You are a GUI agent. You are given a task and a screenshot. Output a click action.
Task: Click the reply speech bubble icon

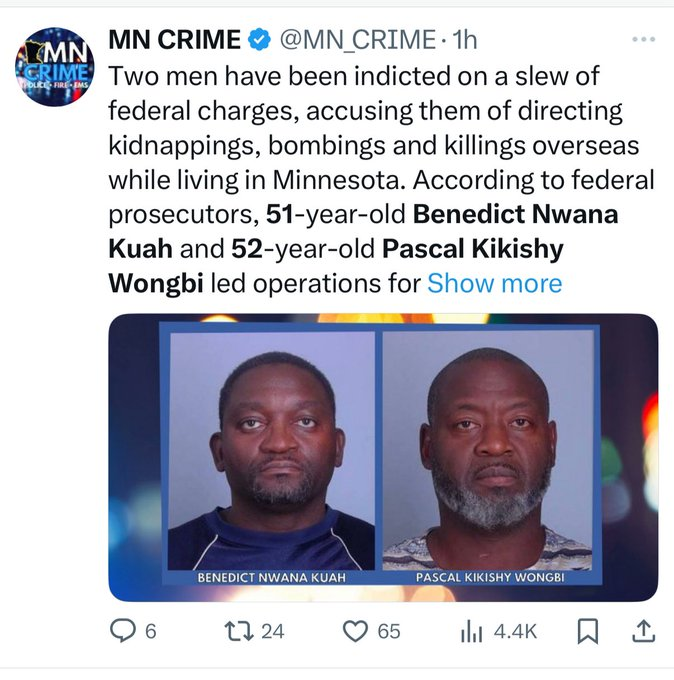click(122, 631)
